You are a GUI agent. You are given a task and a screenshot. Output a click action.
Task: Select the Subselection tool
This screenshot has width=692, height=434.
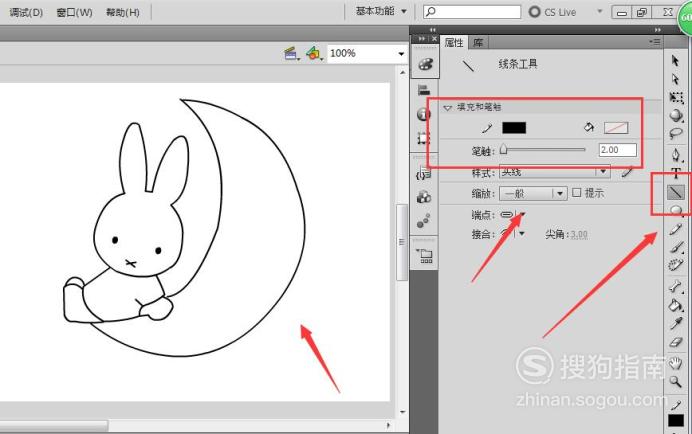click(675, 79)
